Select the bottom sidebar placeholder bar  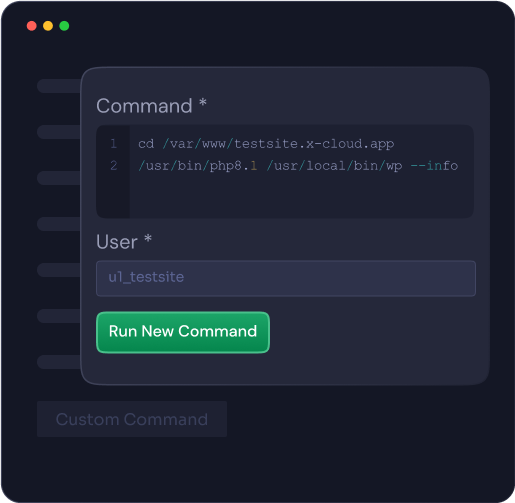(x=59, y=362)
